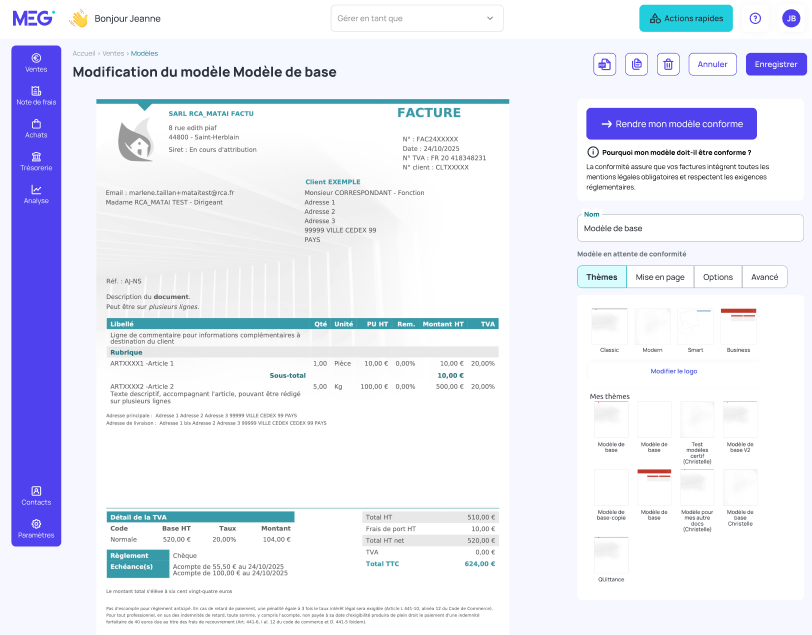This screenshot has height=635, width=812.
Task: Open Paramètres in the sidebar
Action: pos(36,529)
